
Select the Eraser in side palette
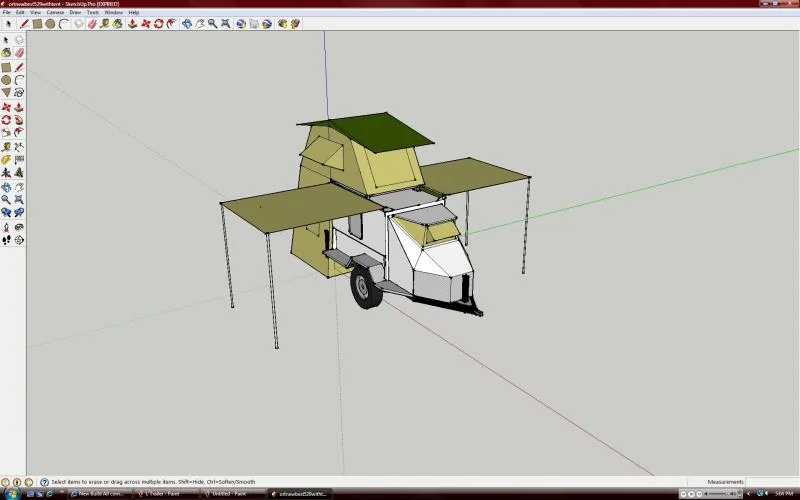19,53
